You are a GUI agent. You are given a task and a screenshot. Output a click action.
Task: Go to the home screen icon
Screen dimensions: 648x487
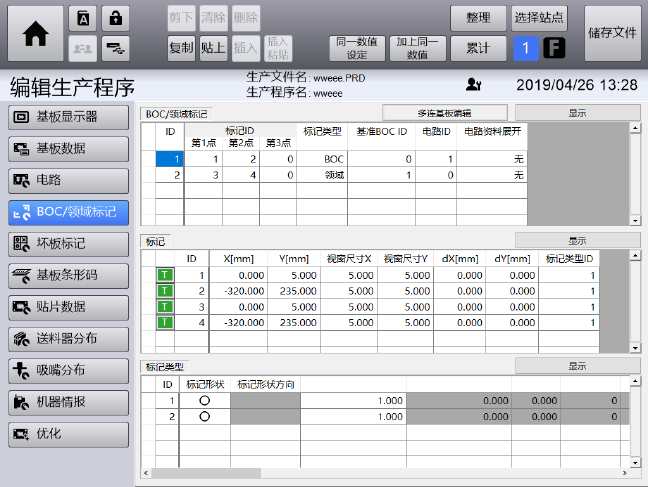(x=36, y=33)
